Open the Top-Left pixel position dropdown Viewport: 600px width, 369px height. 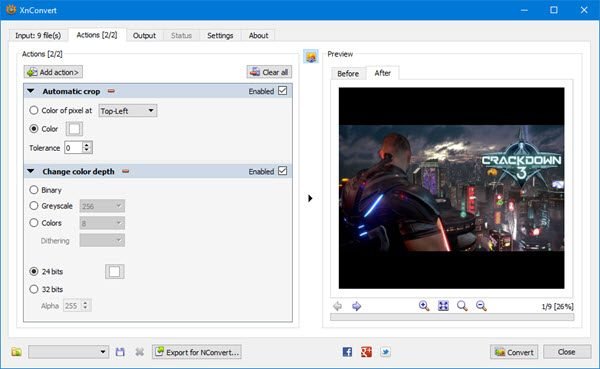pos(127,111)
